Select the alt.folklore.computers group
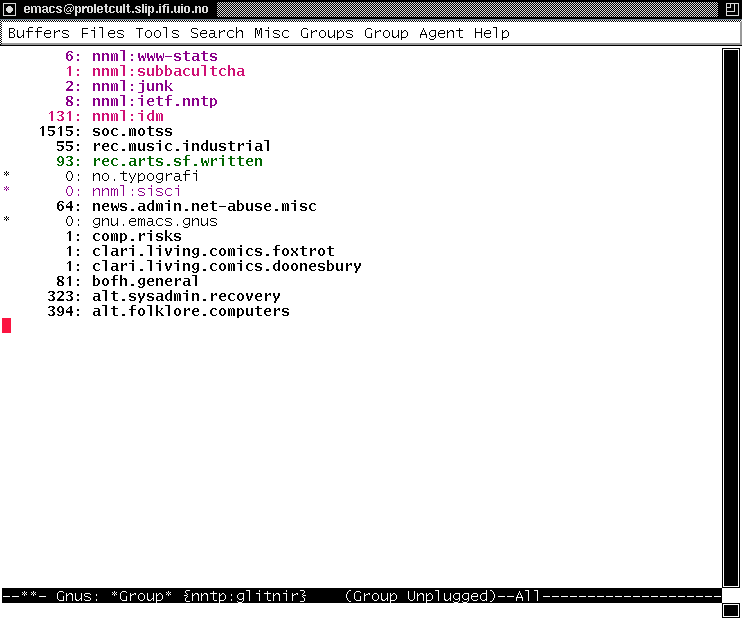 click(x=191, y=311)
